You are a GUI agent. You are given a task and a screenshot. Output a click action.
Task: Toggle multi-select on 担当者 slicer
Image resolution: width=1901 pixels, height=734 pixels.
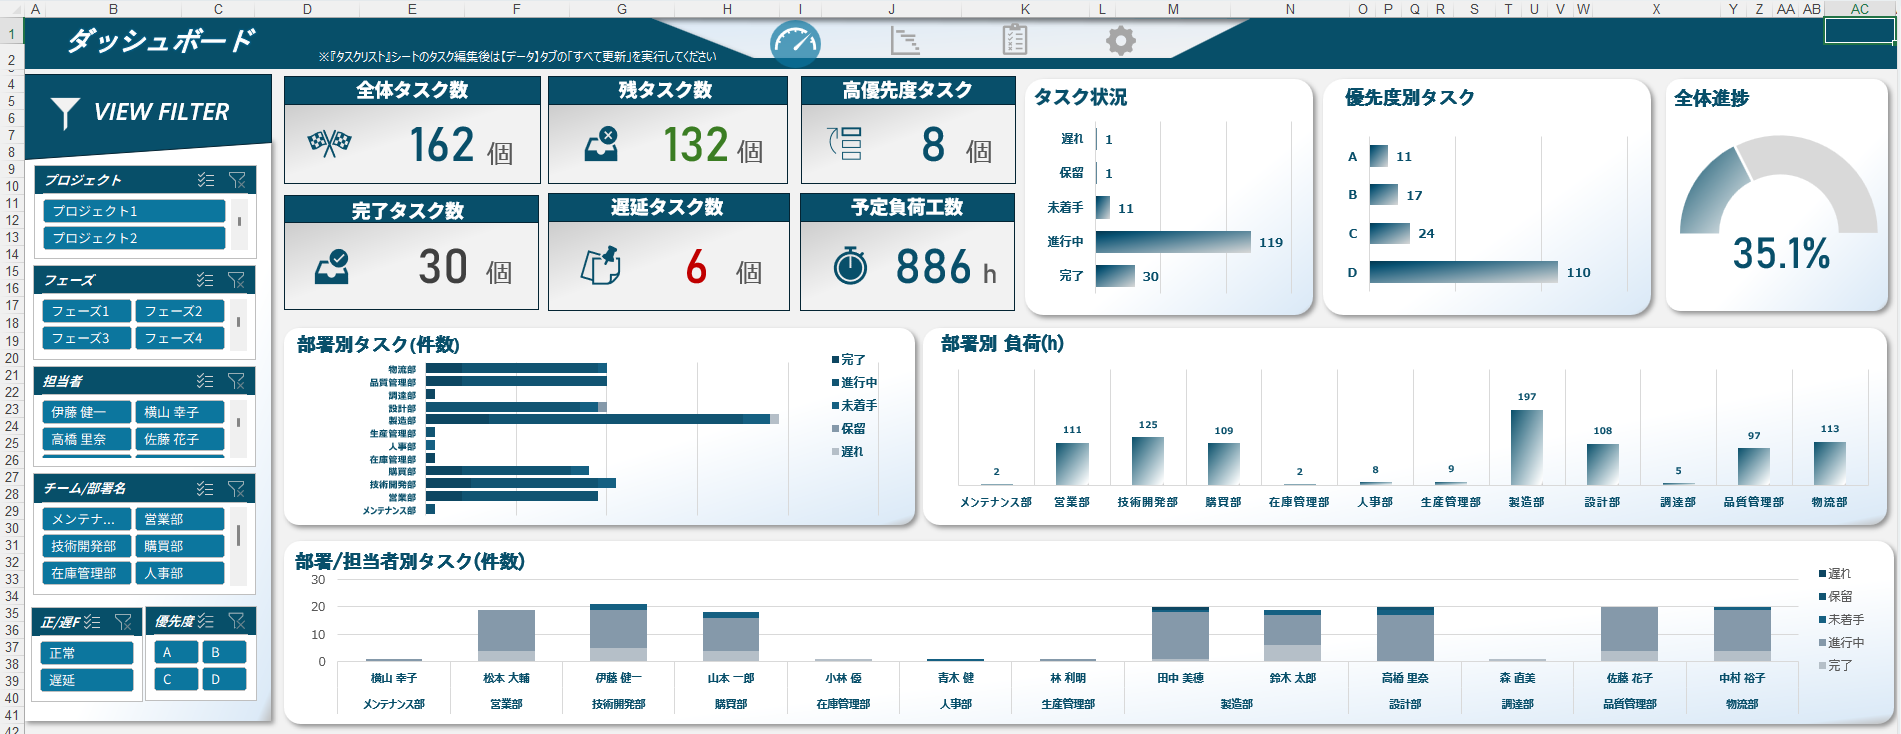click(x=205, y=381)
